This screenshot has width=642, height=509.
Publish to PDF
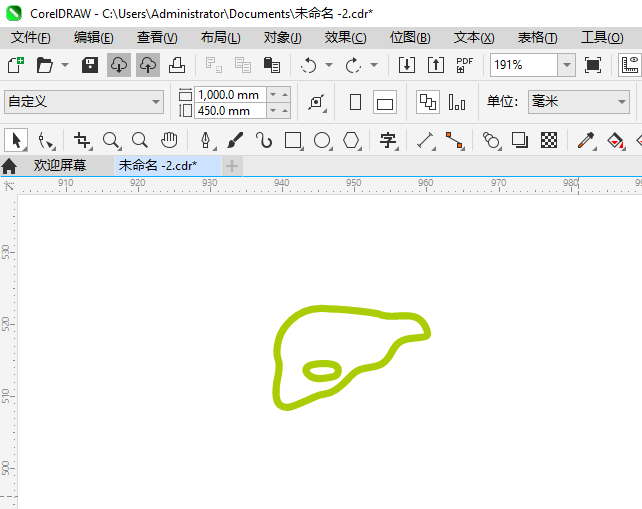(465, 65)
